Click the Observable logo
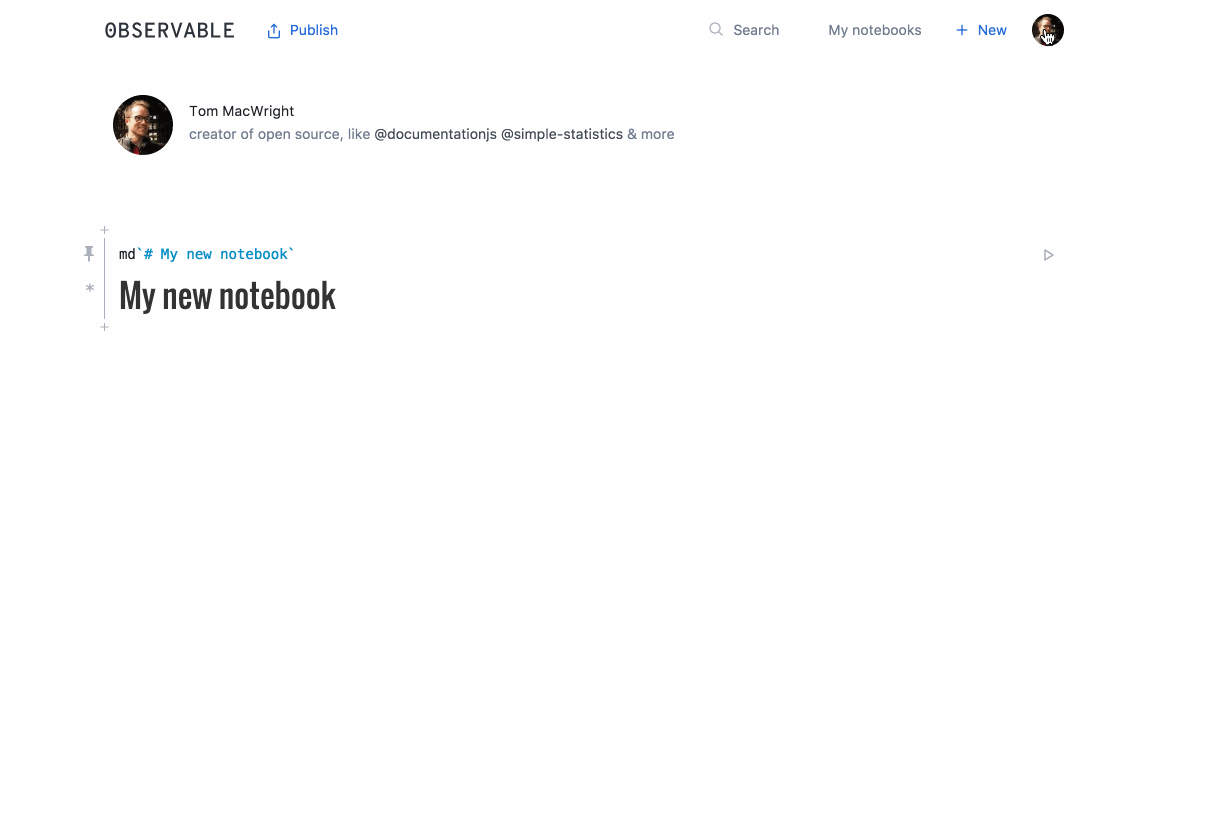Viewport: 1208px width, 833px height. (x=169, y=31)
